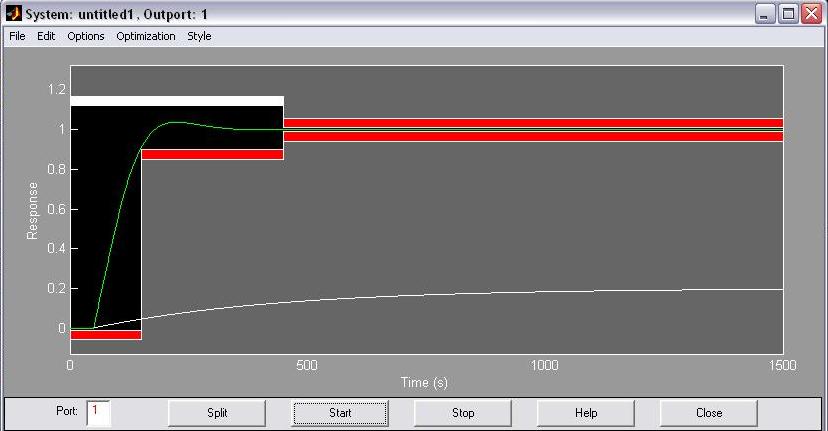Click the 0.2 tick label on response axis
Viewport: 828px width, 431px height.
click(x=57, y=288)
